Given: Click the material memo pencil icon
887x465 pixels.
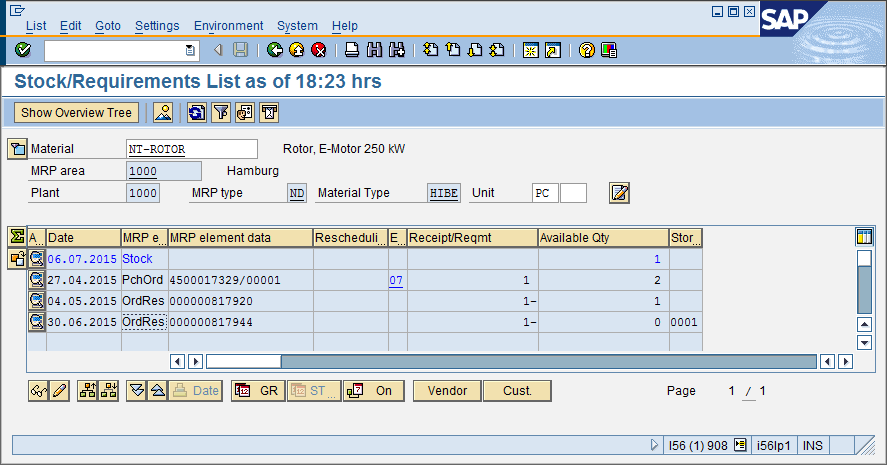Looking at the screenshot, I should (x=619, y=193).
